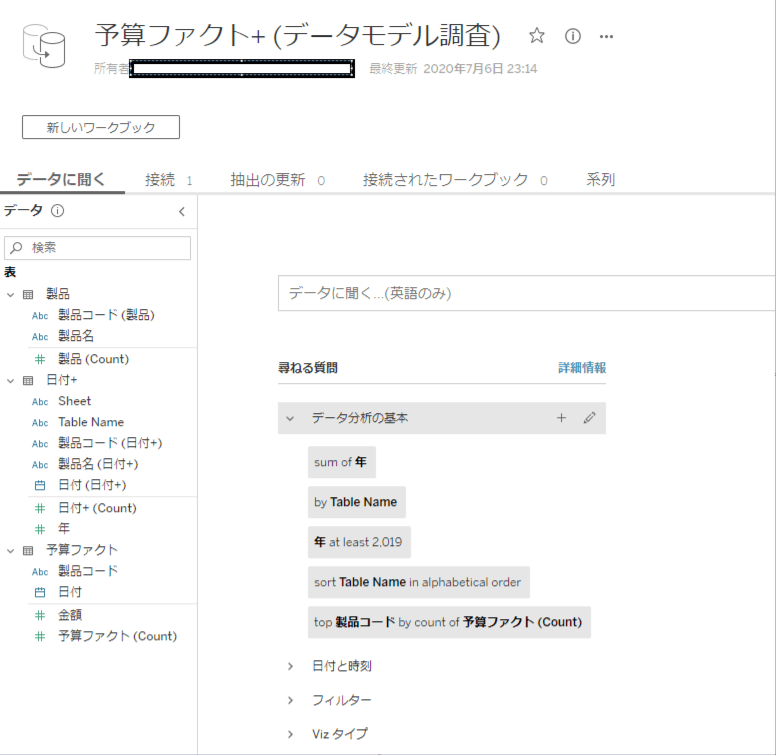This screenshot has height=755, width=776.
Task: Click Abc icon of Sheet field
Action: pos(40,402)
